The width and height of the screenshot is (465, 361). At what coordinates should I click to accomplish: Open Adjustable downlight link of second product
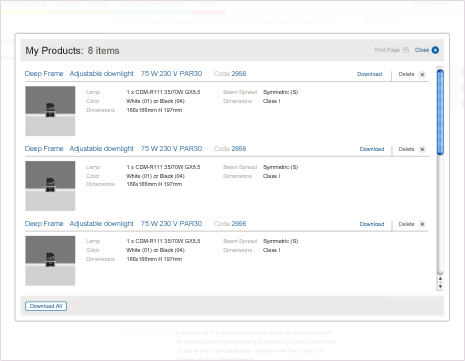tap(101, 149)
